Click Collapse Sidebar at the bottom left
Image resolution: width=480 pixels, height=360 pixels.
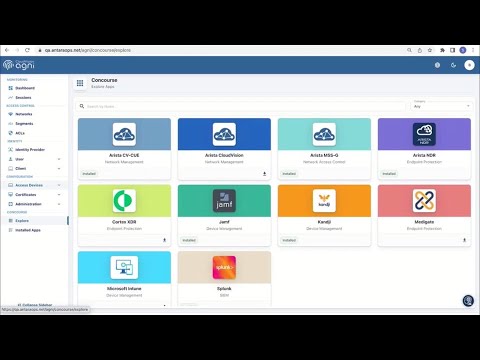click(35, 305)
